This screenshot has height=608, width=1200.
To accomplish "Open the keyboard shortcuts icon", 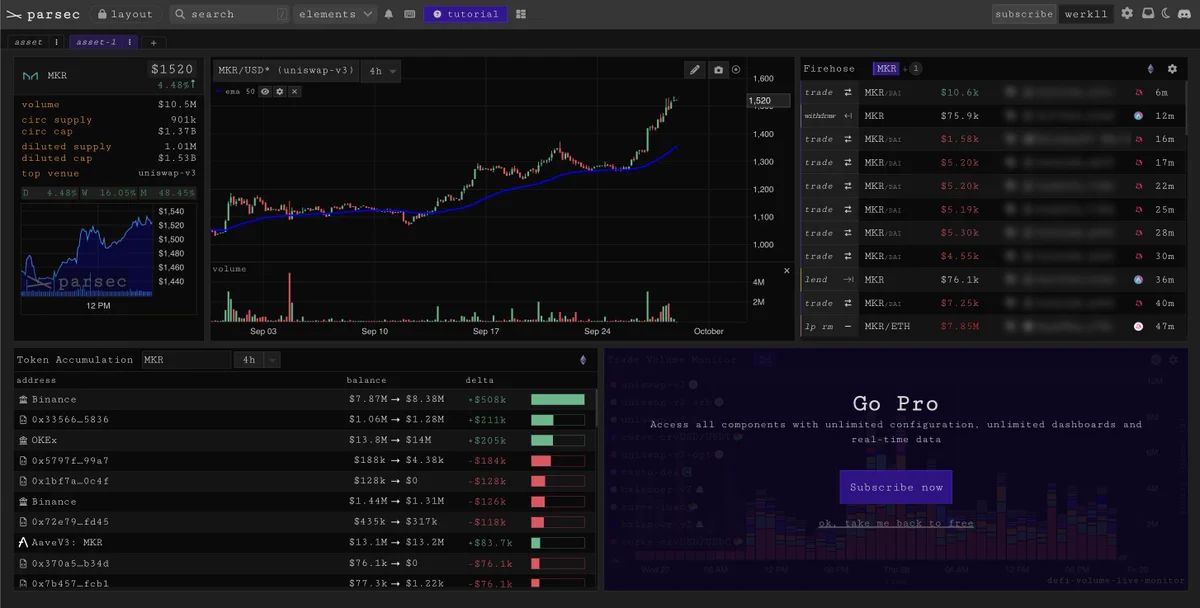I will [x=410, y=14].
